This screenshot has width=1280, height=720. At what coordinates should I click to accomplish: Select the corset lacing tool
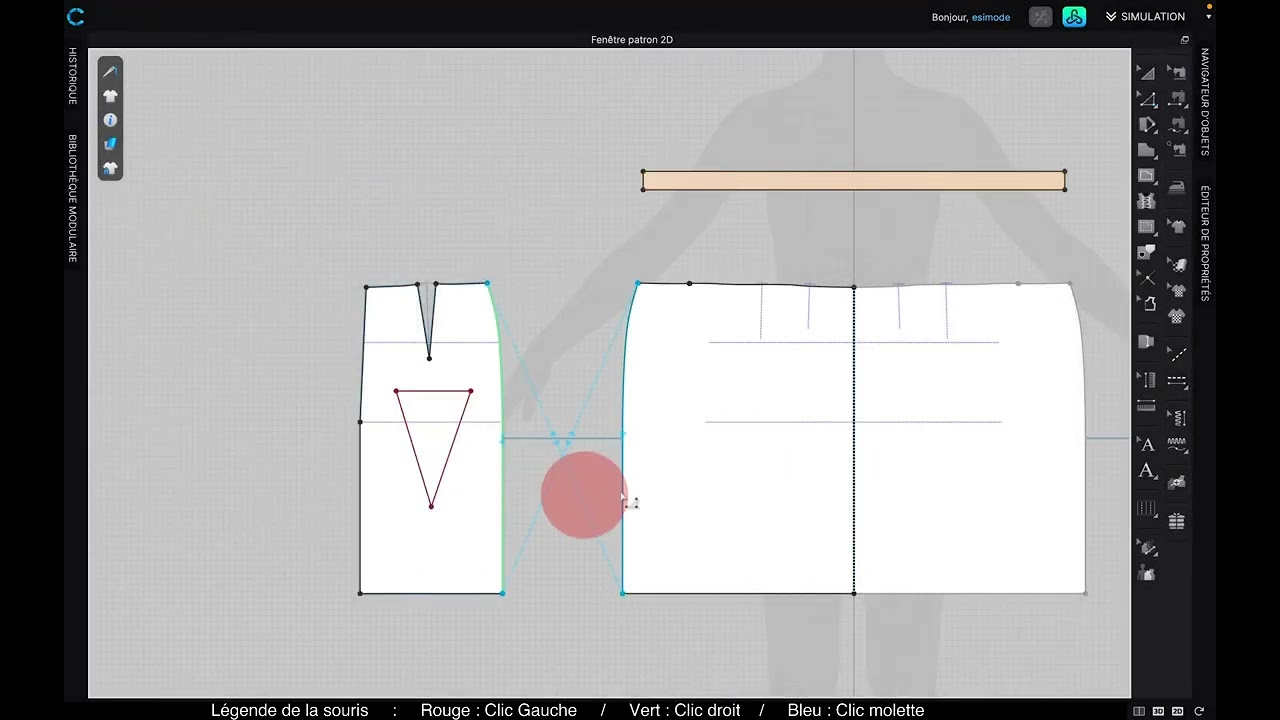1147,201
